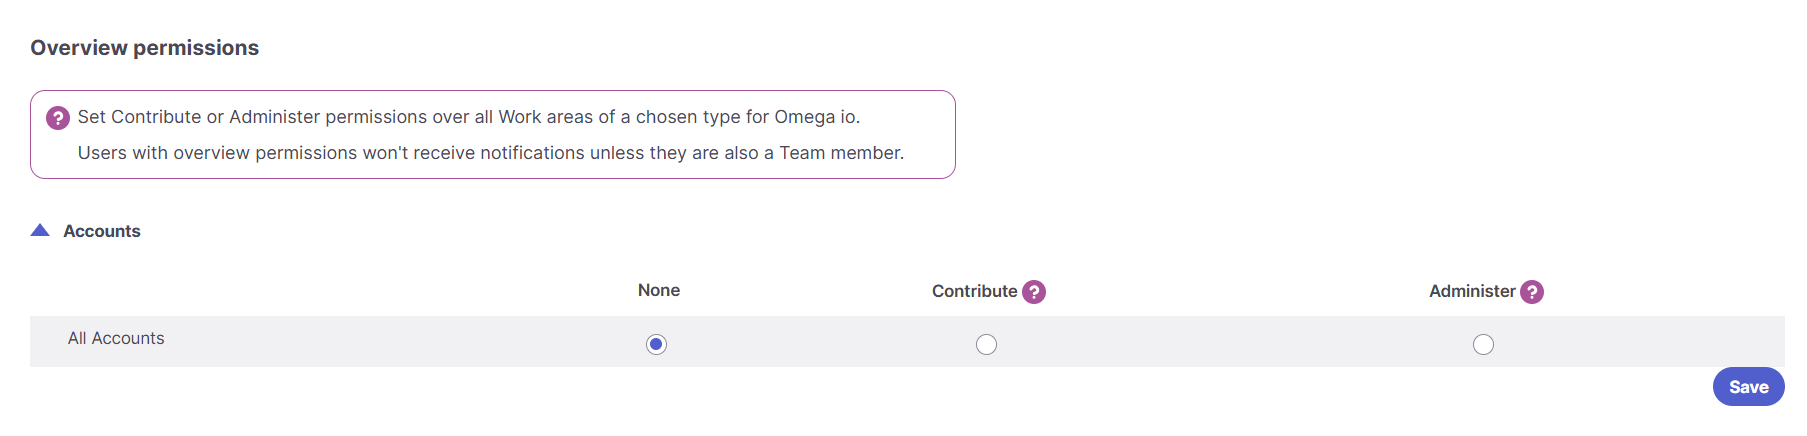The image size is (1807, 436).
Task: Select Administer for All Accounts
Action: coord(1483,344)
